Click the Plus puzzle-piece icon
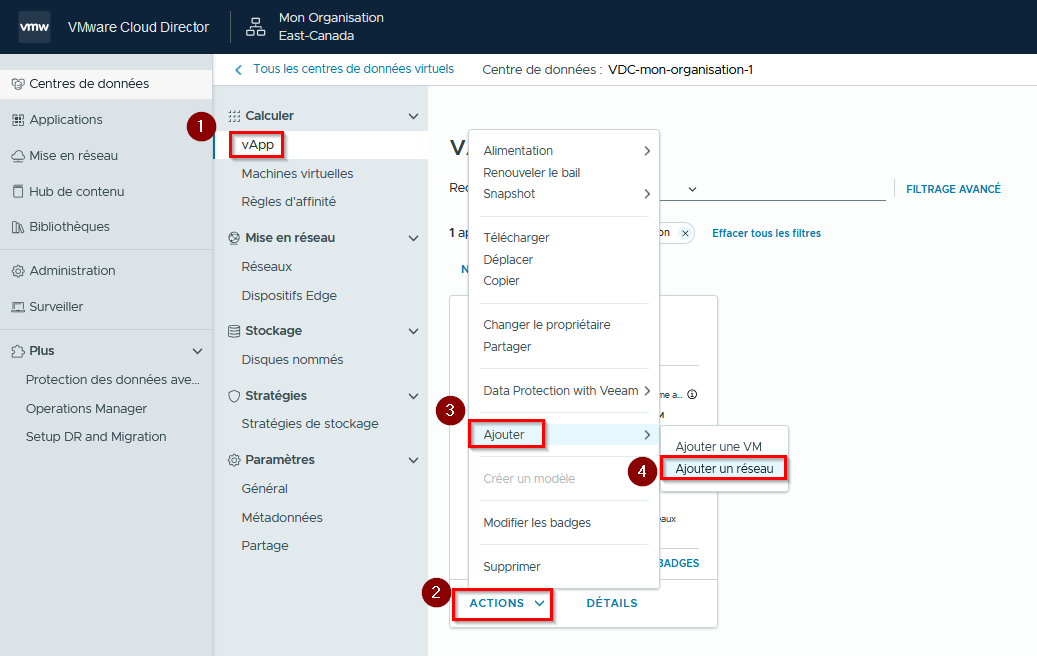This screenshot has height=656, width=1037. pos(18,351)
